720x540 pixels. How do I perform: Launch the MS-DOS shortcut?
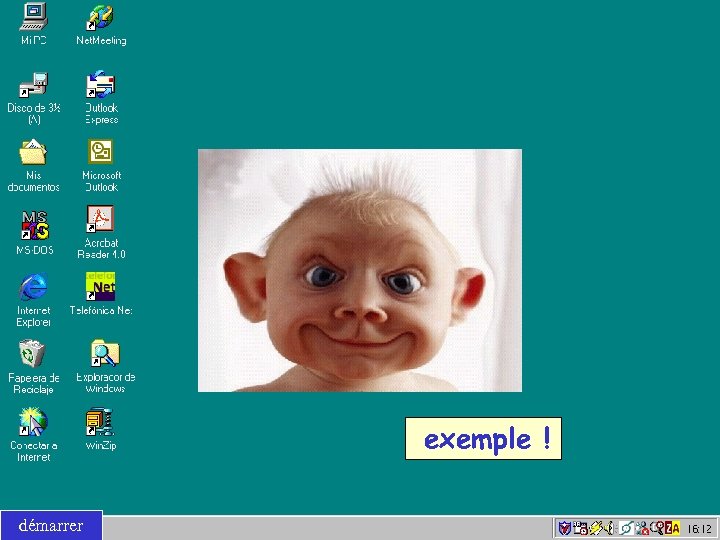click(34, 233)
